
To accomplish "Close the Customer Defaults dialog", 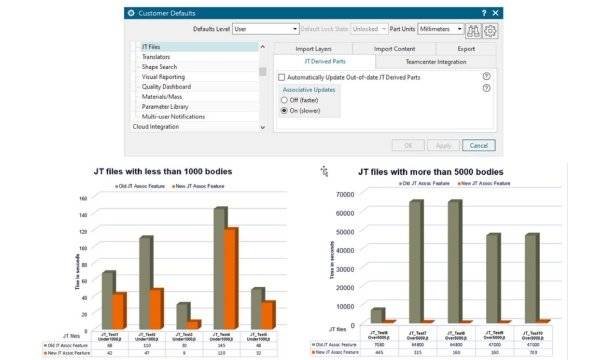I will (x=496, y=13).
